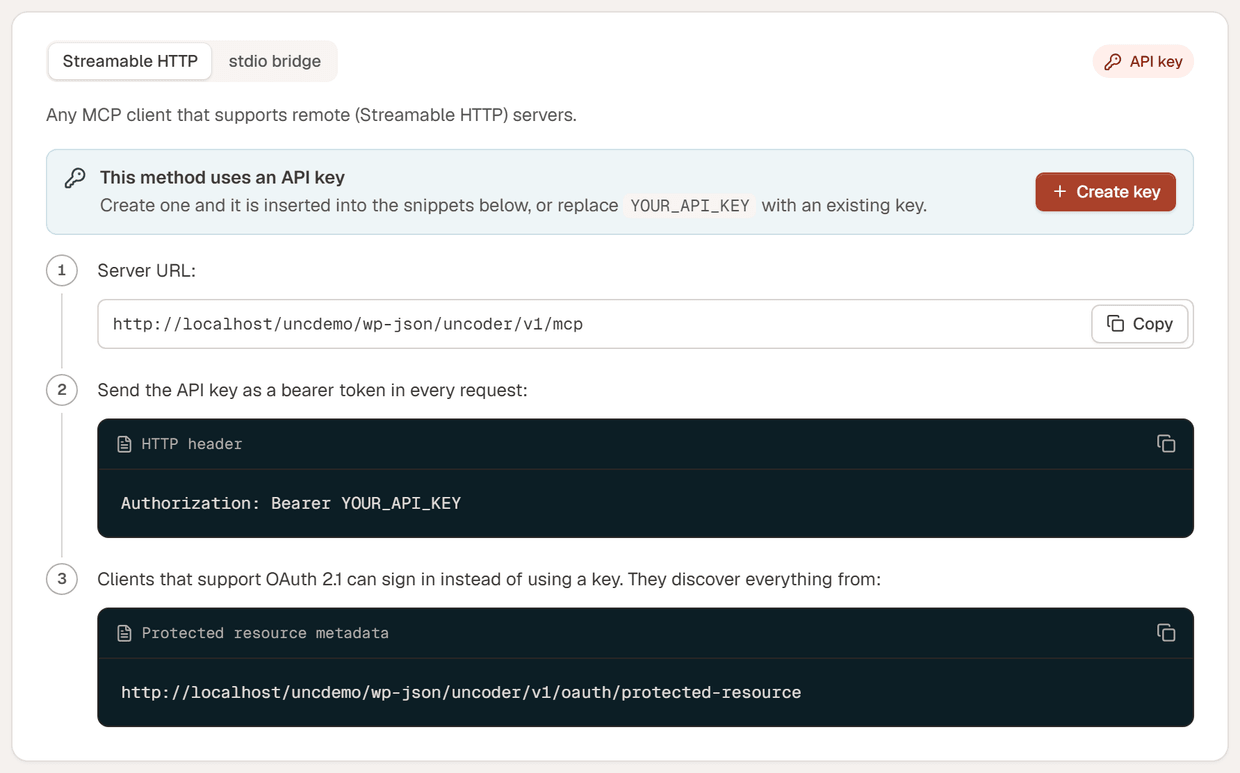Copy the HTTP header snippet
Screen dimensions: 1240x773
[1166, 443]
